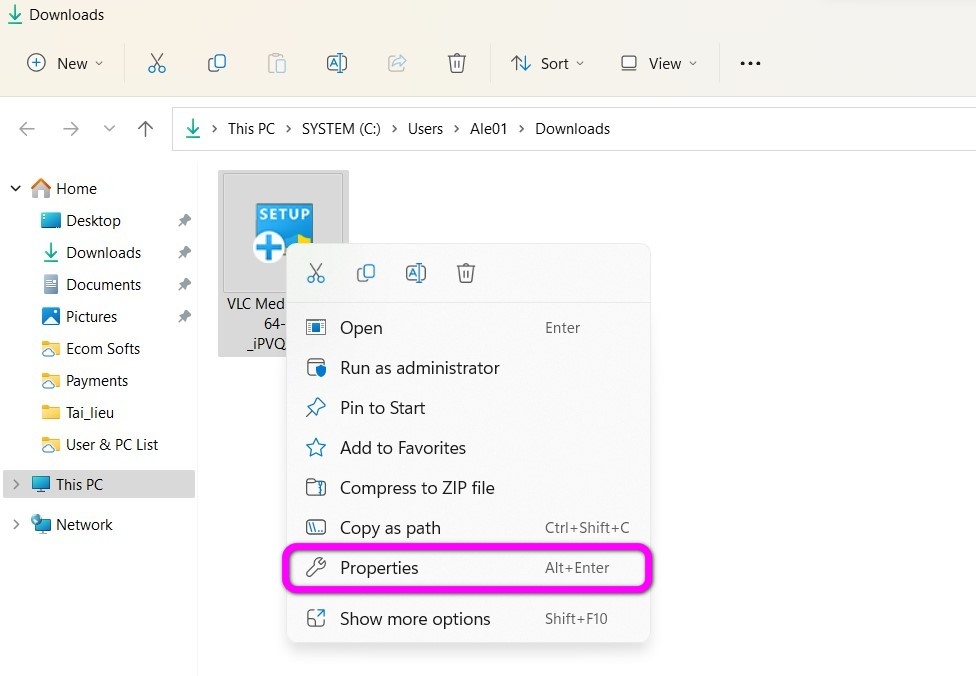Image resolution: width=976 pixels, height=676 pixels.
Task: Navigate to Users in the breadcrumb bar
Action: pyautogui.click(x=425, y=128)
